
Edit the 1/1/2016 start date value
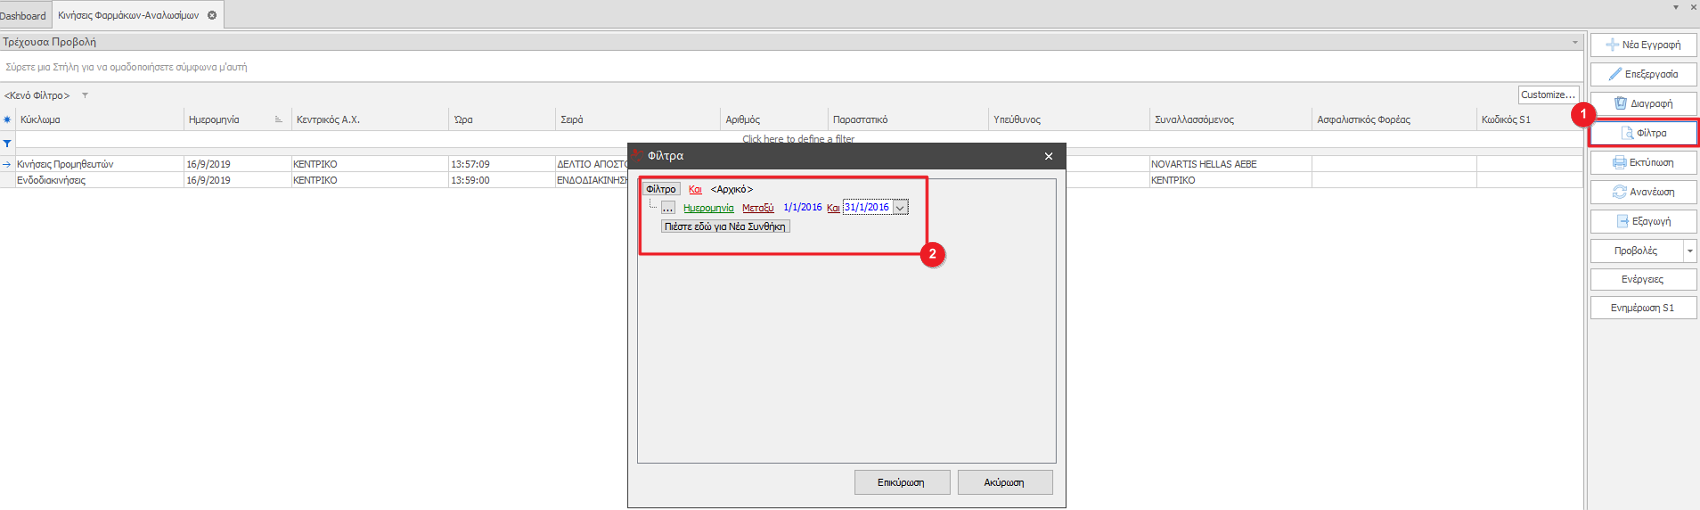tap(802, 208)
